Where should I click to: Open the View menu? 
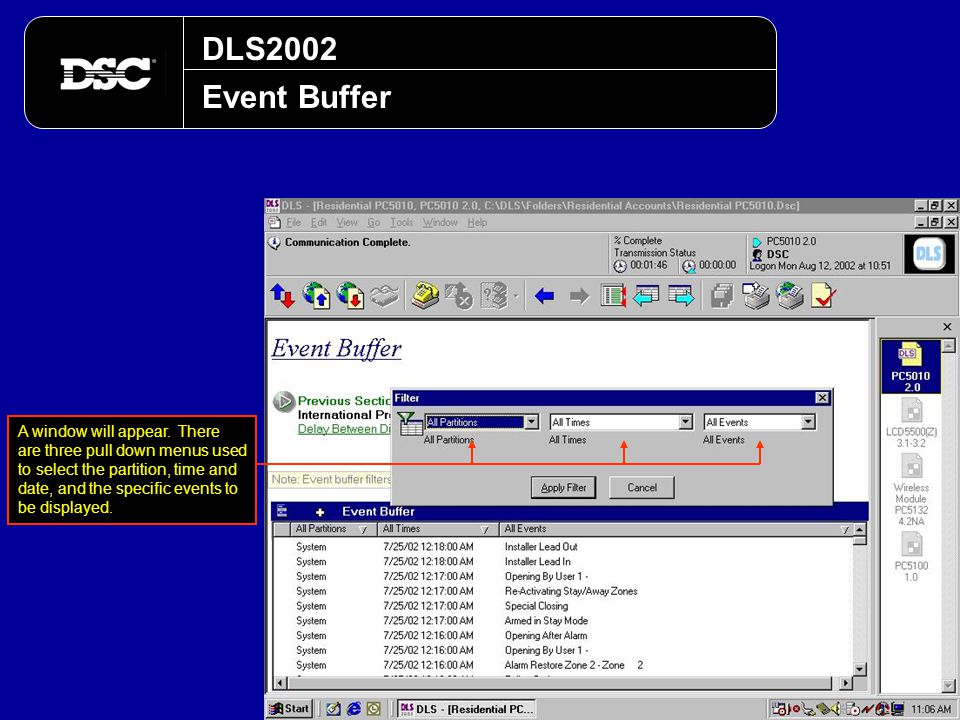pos(347,223)
